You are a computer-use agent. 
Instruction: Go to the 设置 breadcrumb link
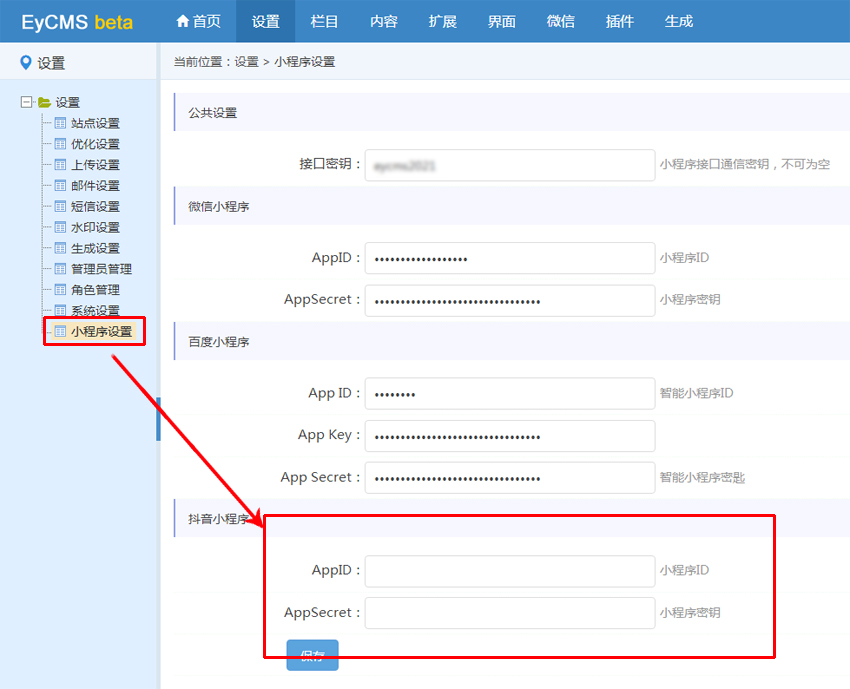[246, 62]
